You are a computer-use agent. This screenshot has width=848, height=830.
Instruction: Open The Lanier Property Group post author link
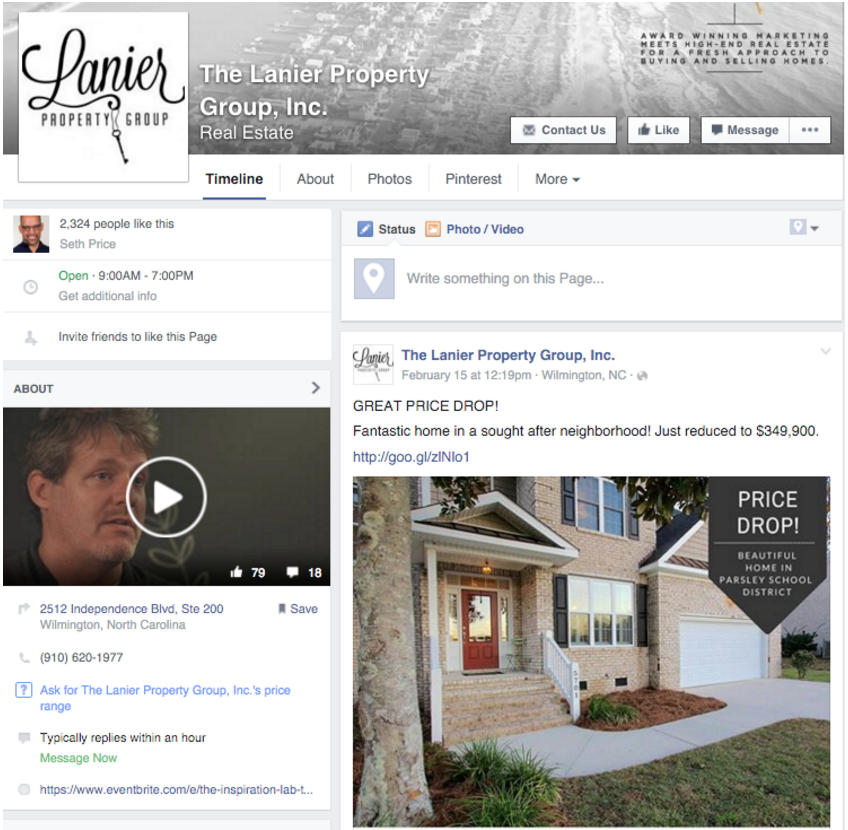click(508, 355)
